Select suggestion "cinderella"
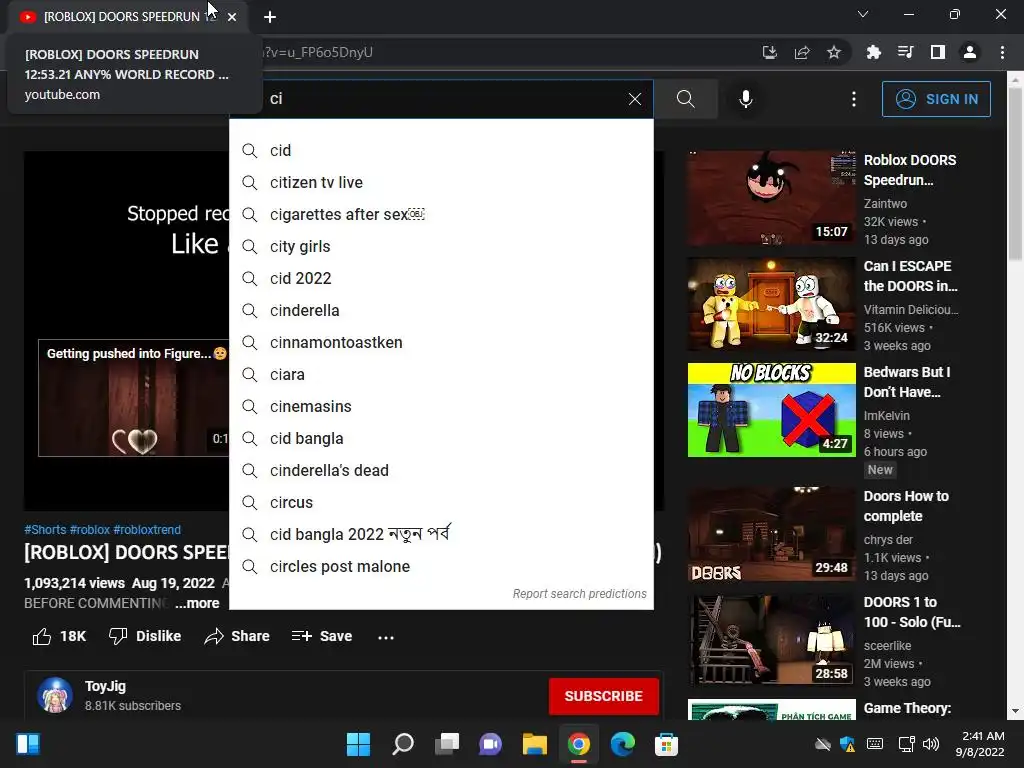Screen dimensions: 1024x768 pyautogui.click(x=441, y=311)
